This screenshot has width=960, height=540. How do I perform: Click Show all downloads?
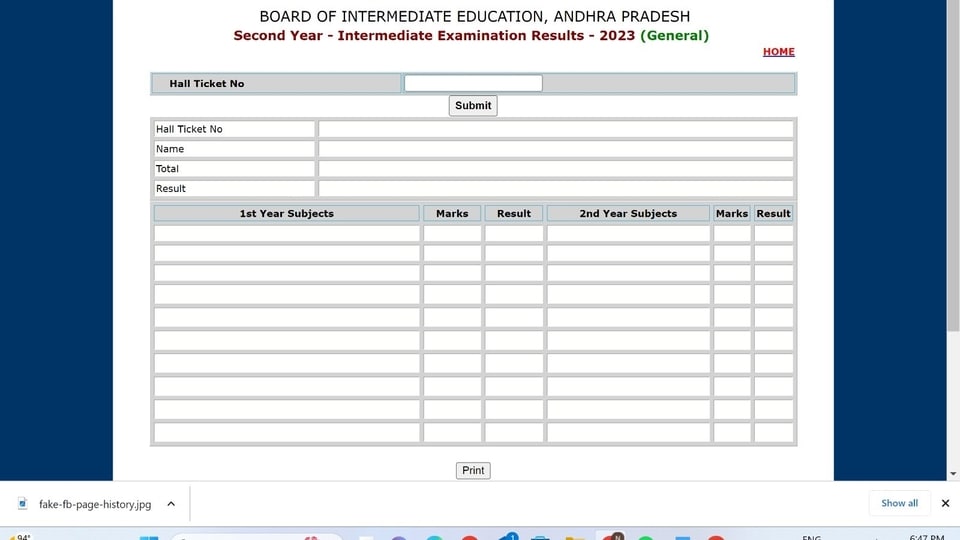(x=899, y=503)
